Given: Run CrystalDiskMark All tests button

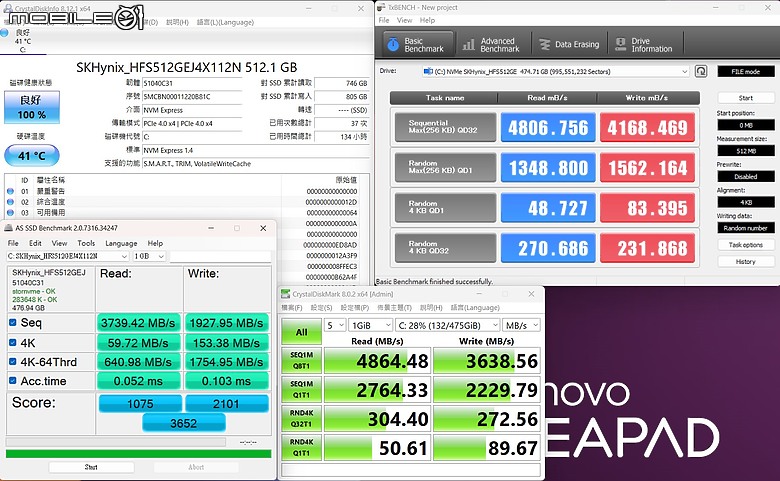Looking at the screenshot, I should point(301,332).
